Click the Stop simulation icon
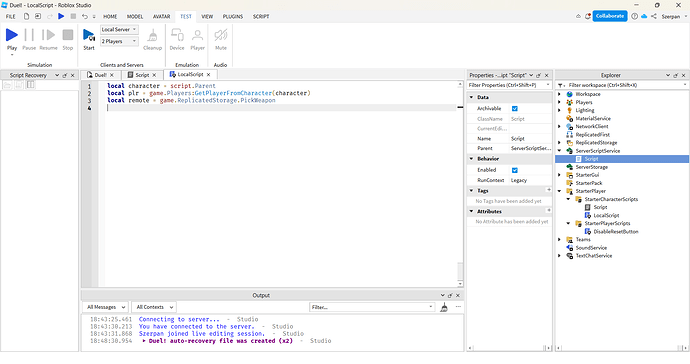 click(68, 35)
